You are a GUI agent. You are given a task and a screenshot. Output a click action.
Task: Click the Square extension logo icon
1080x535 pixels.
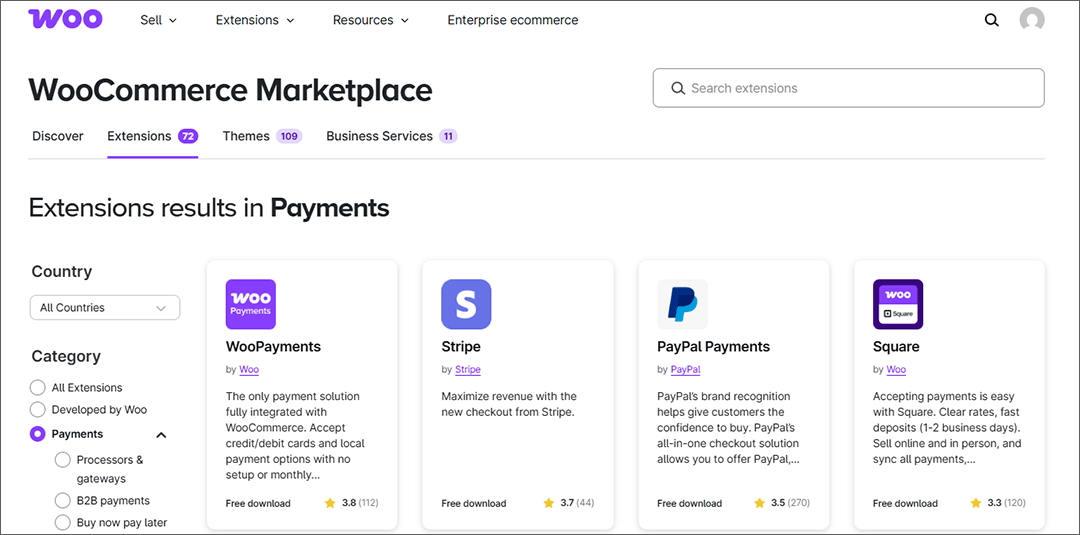click(898, 304)
